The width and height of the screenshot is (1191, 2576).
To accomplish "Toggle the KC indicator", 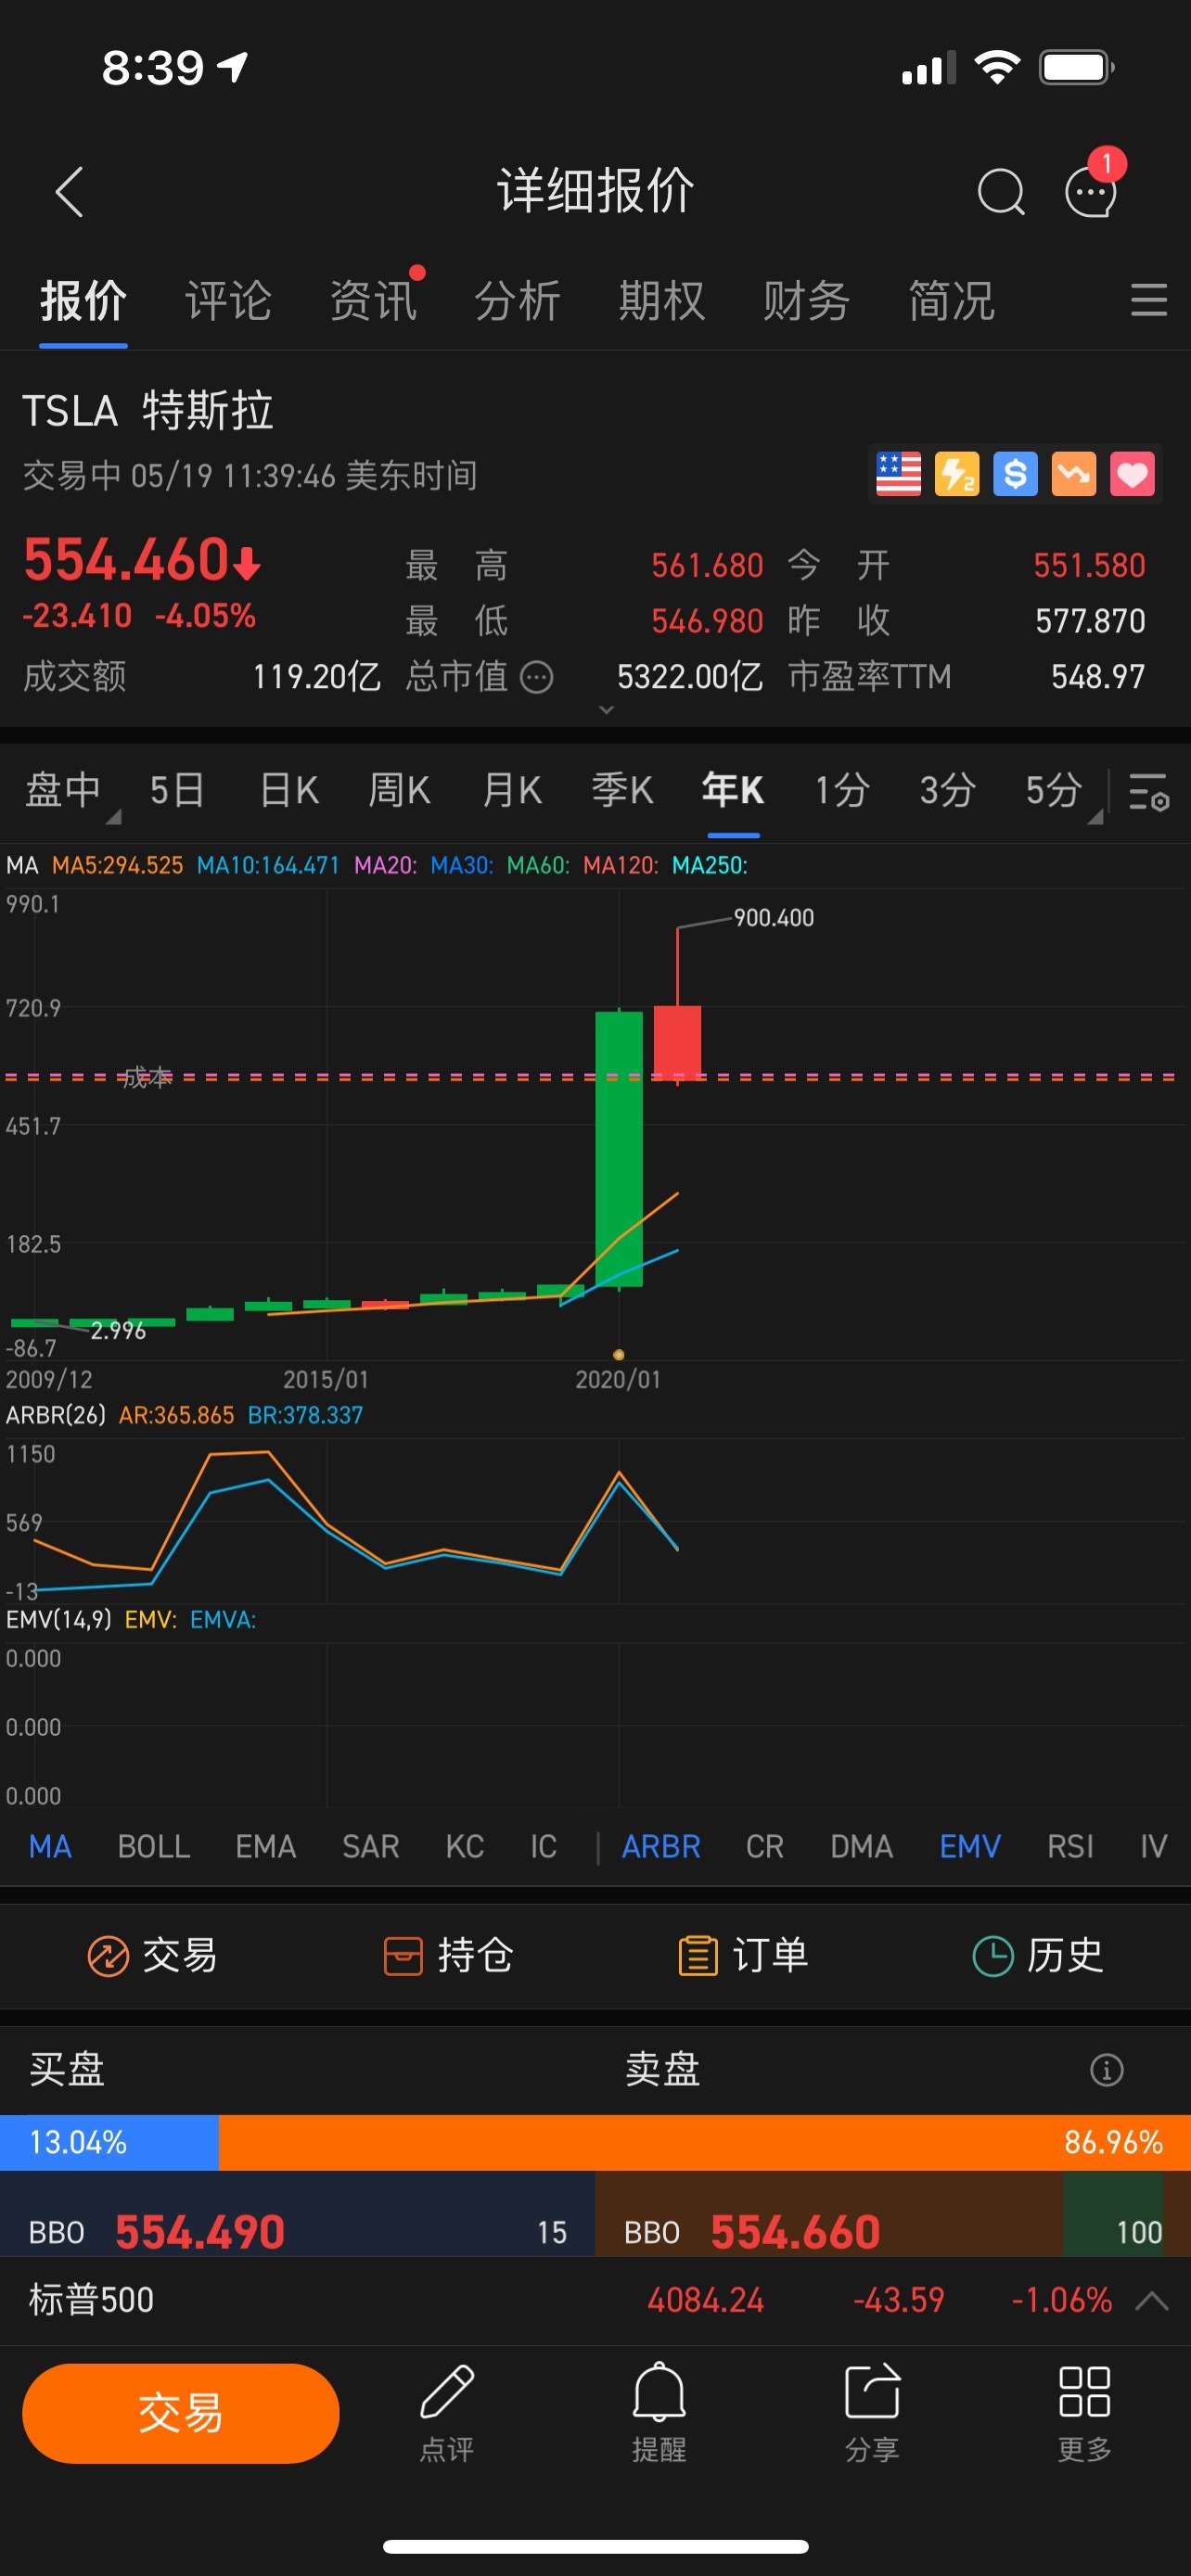I will 465,1846.
